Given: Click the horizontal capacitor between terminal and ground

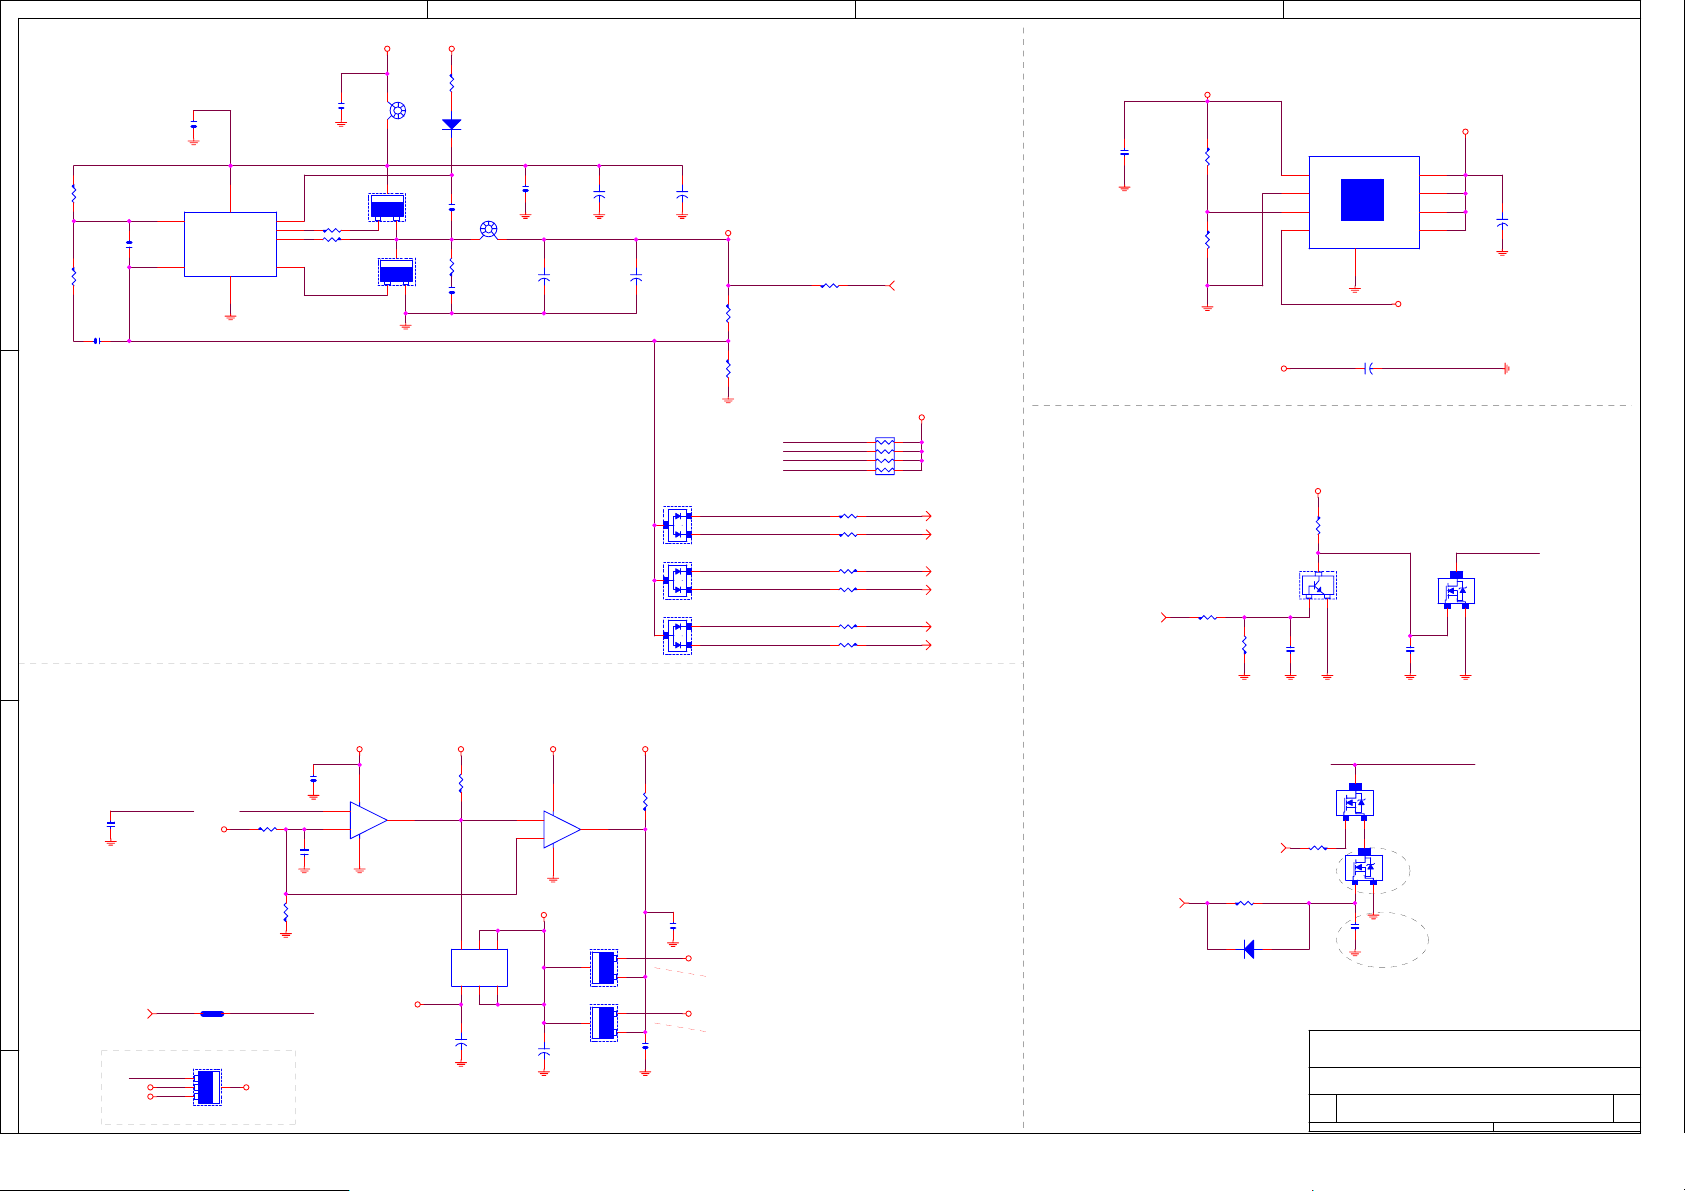Looking at the screenshot, I should [x=1369, y=369].
